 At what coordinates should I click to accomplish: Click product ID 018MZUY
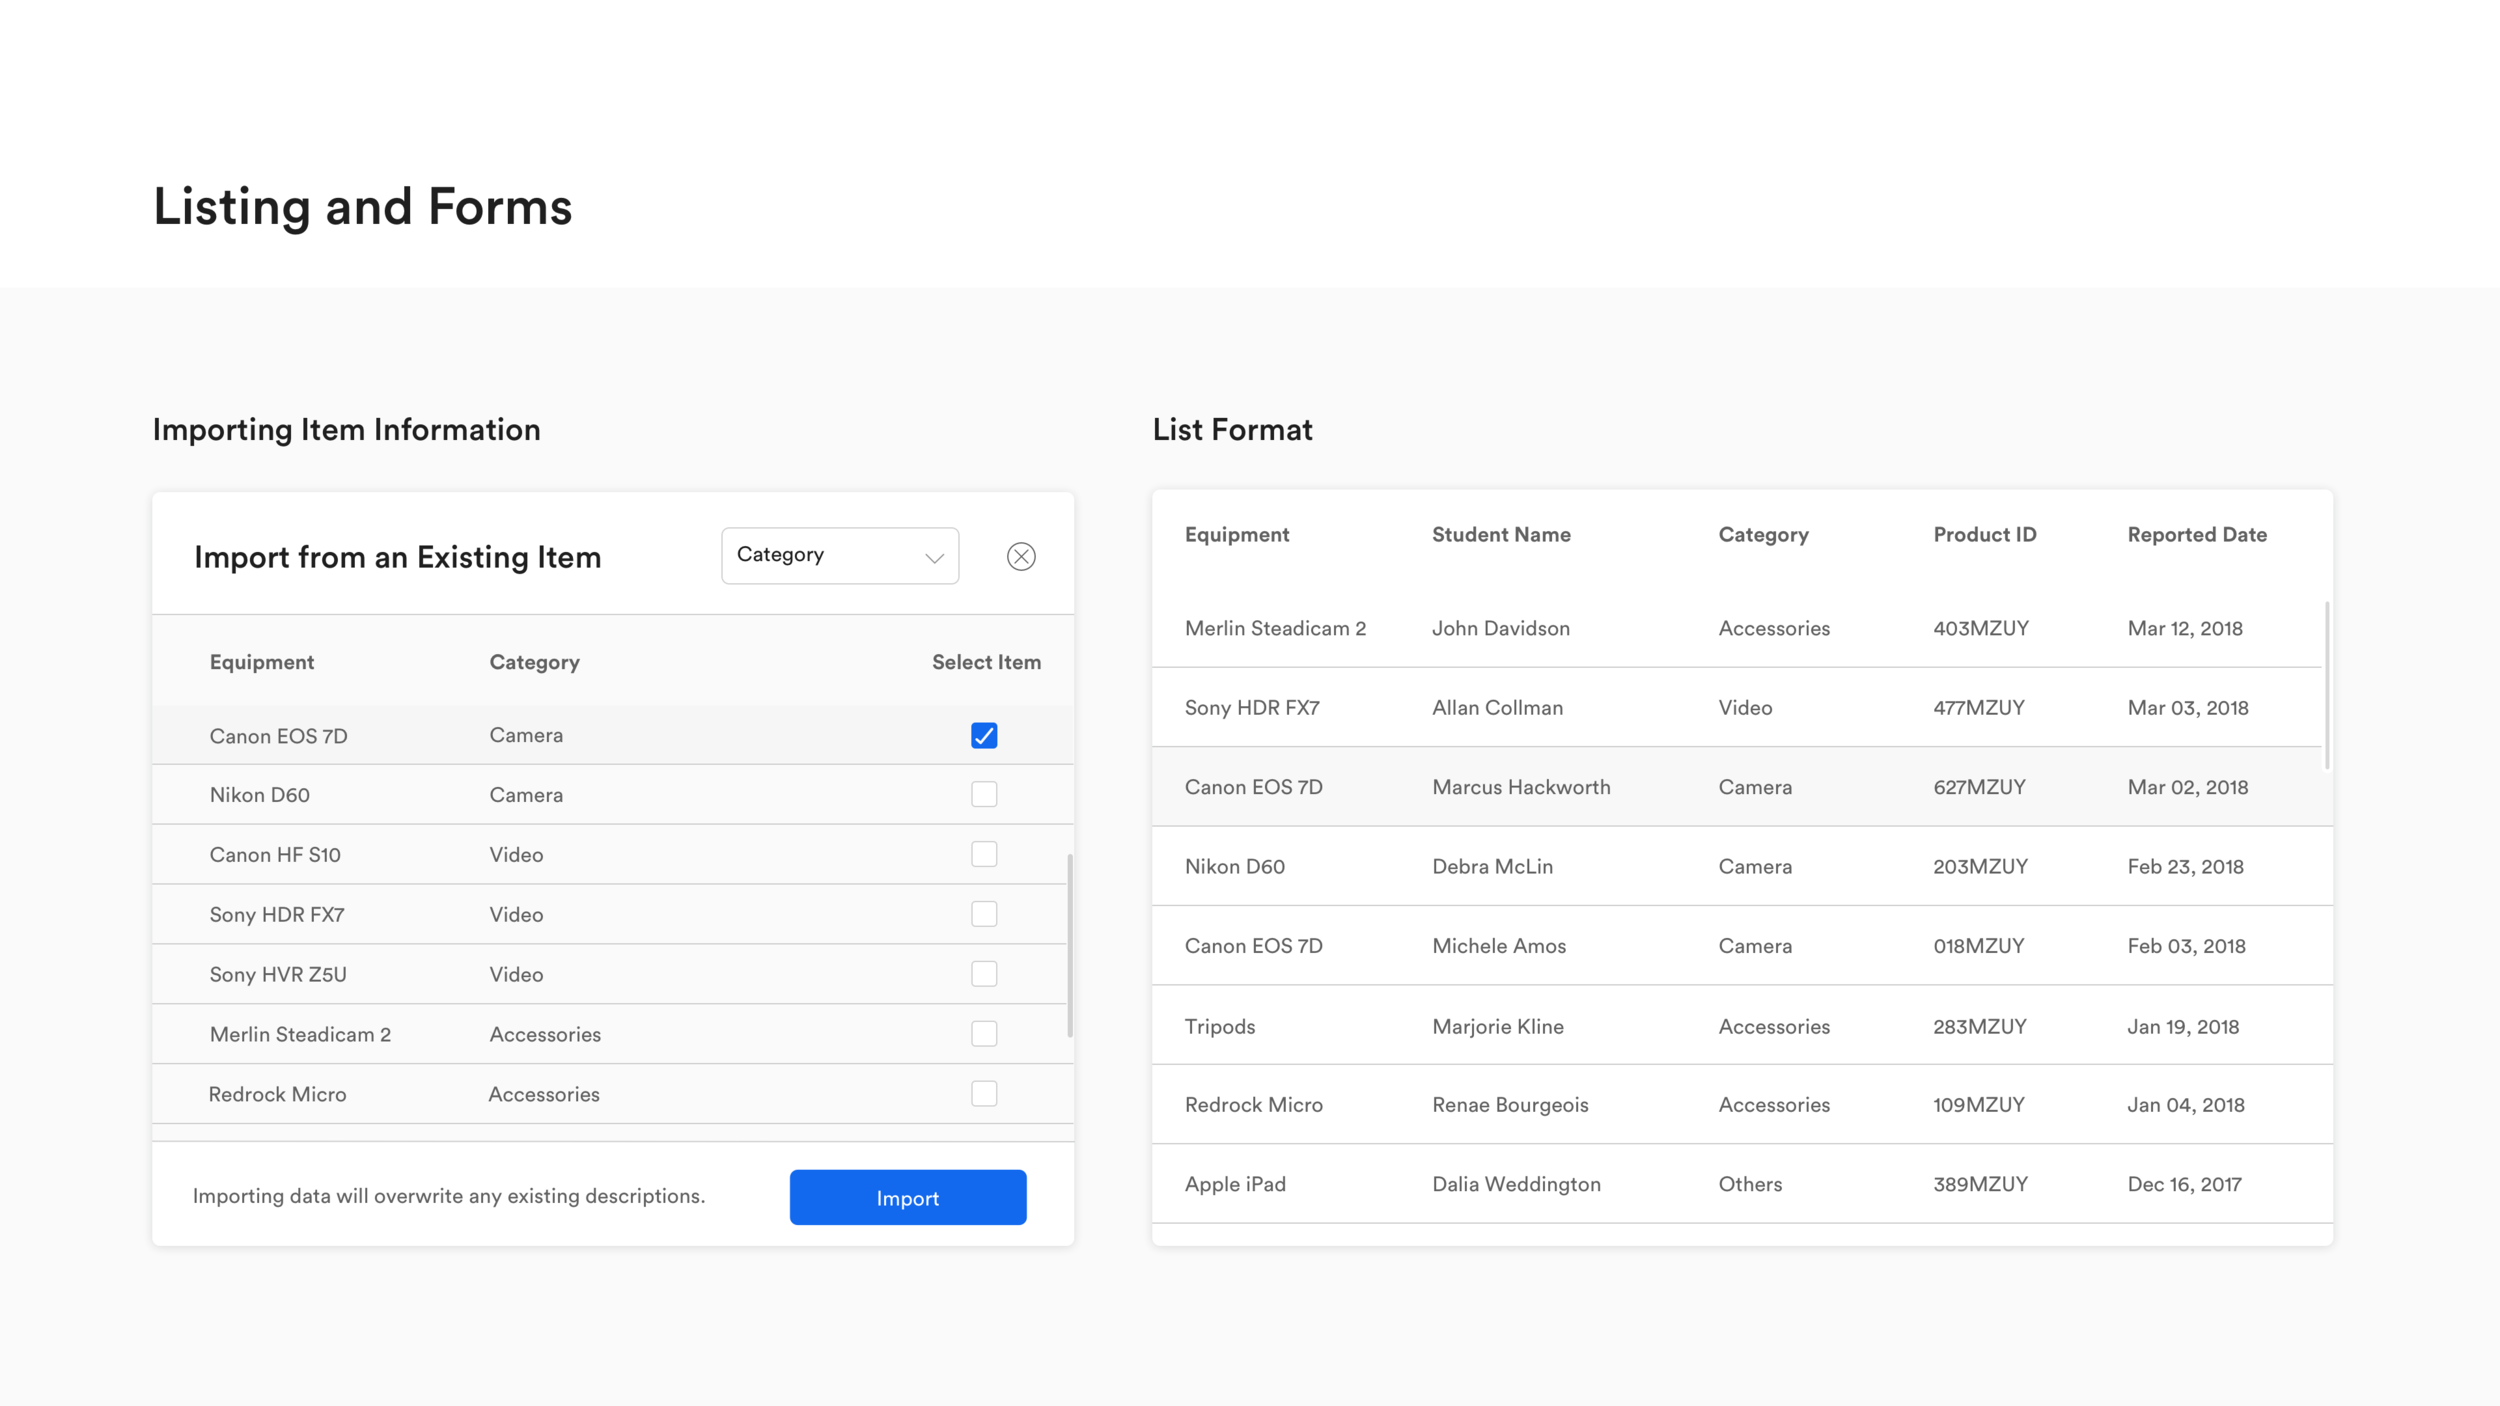coord(1978,945)
